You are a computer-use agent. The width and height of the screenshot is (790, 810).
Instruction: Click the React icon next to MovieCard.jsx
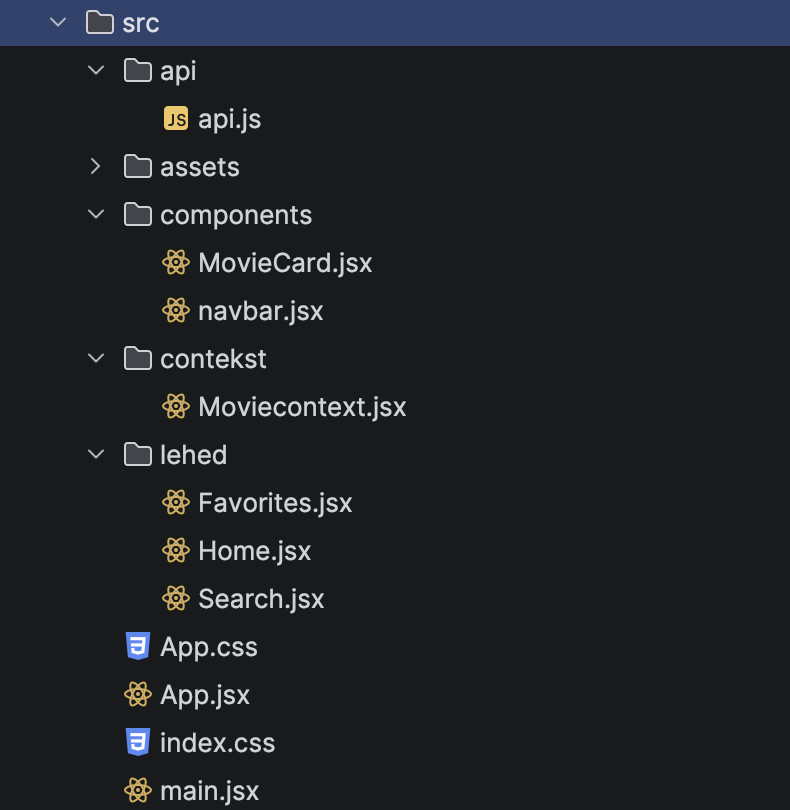tap(175, 263)
